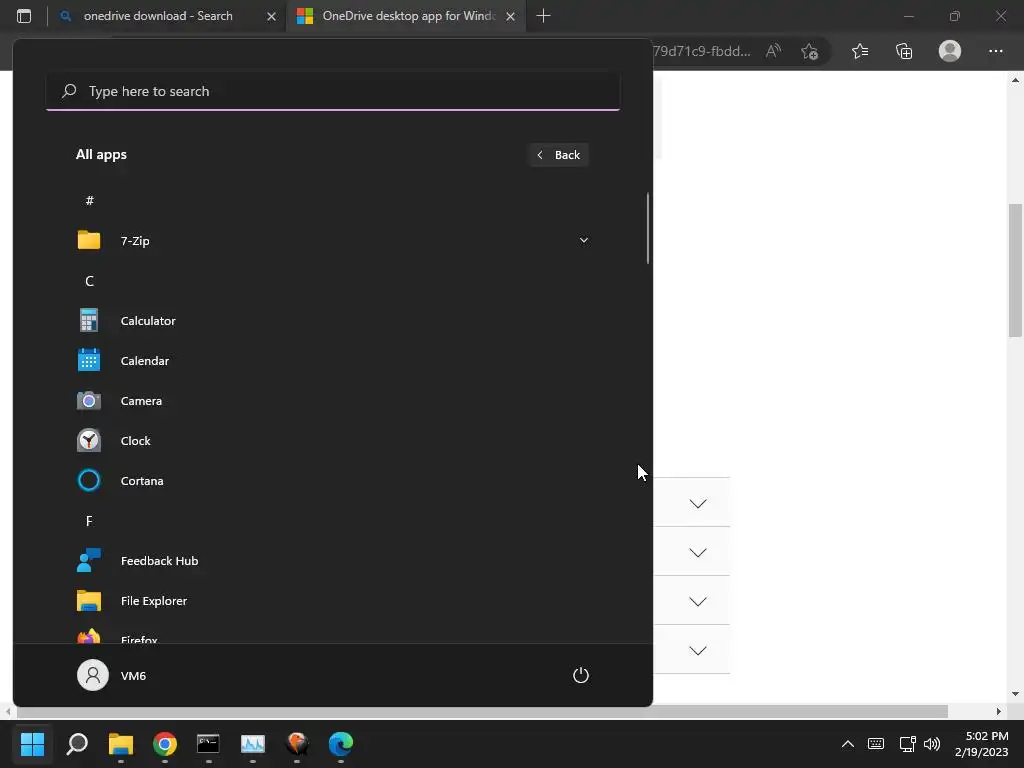
Task: Expand the third collapsed section on the webpage
Action: 698,601
